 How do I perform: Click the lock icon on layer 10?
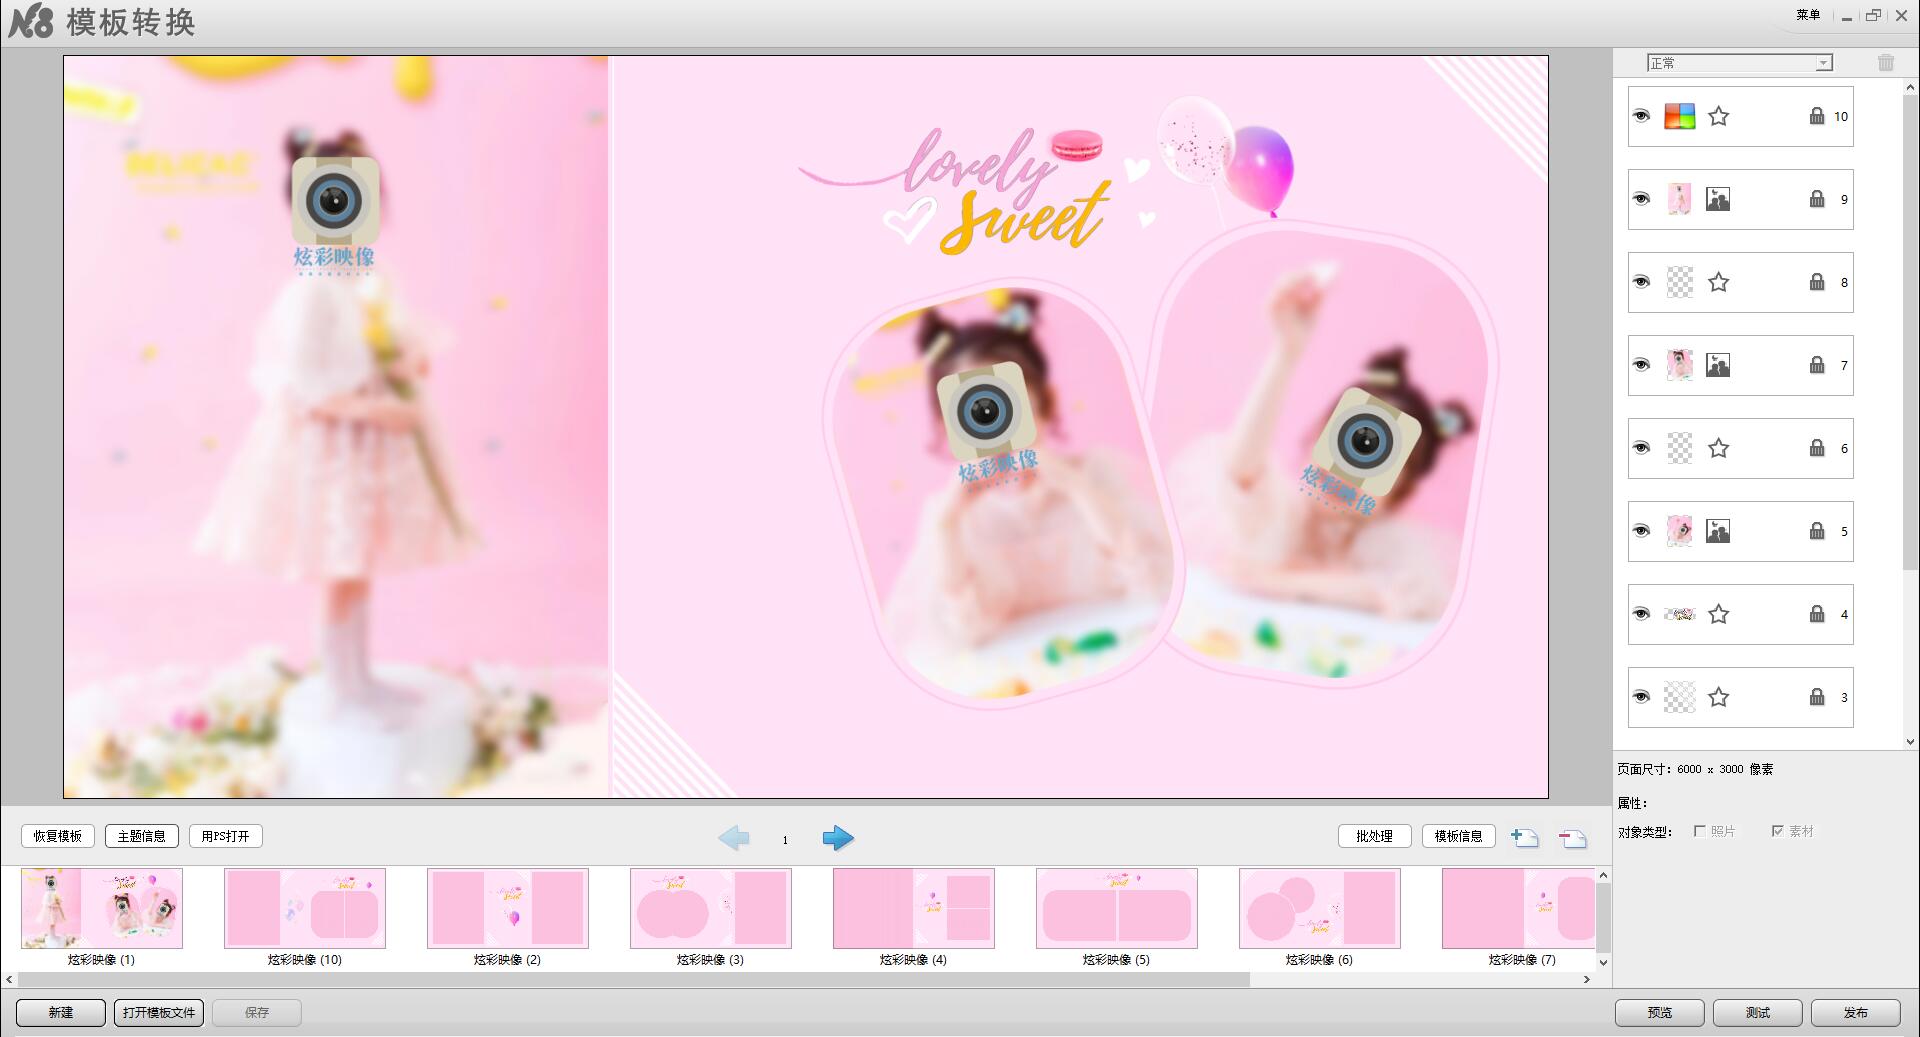coord(1816,116)
